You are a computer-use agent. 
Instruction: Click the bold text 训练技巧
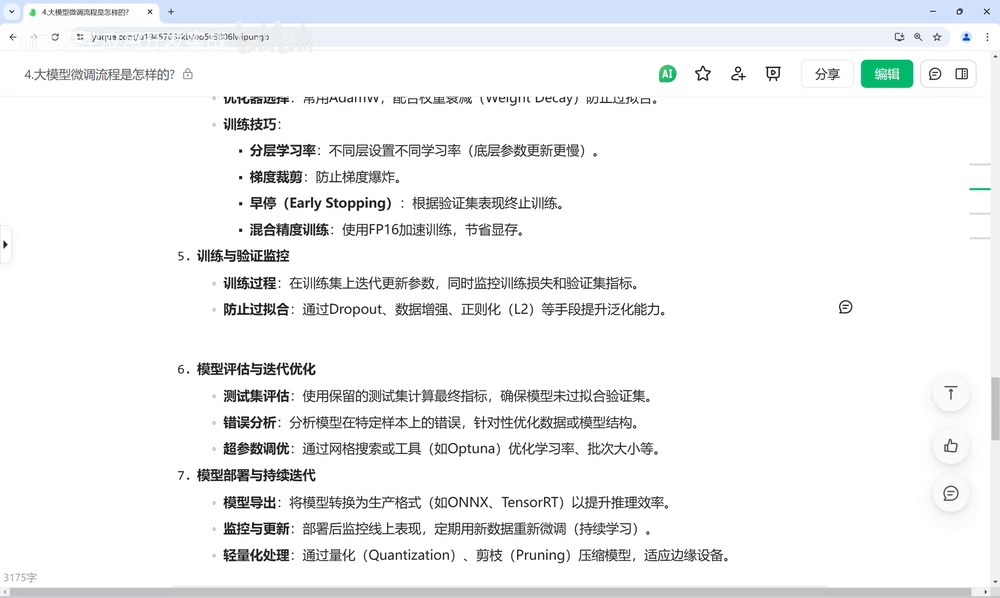pos(249,124)
